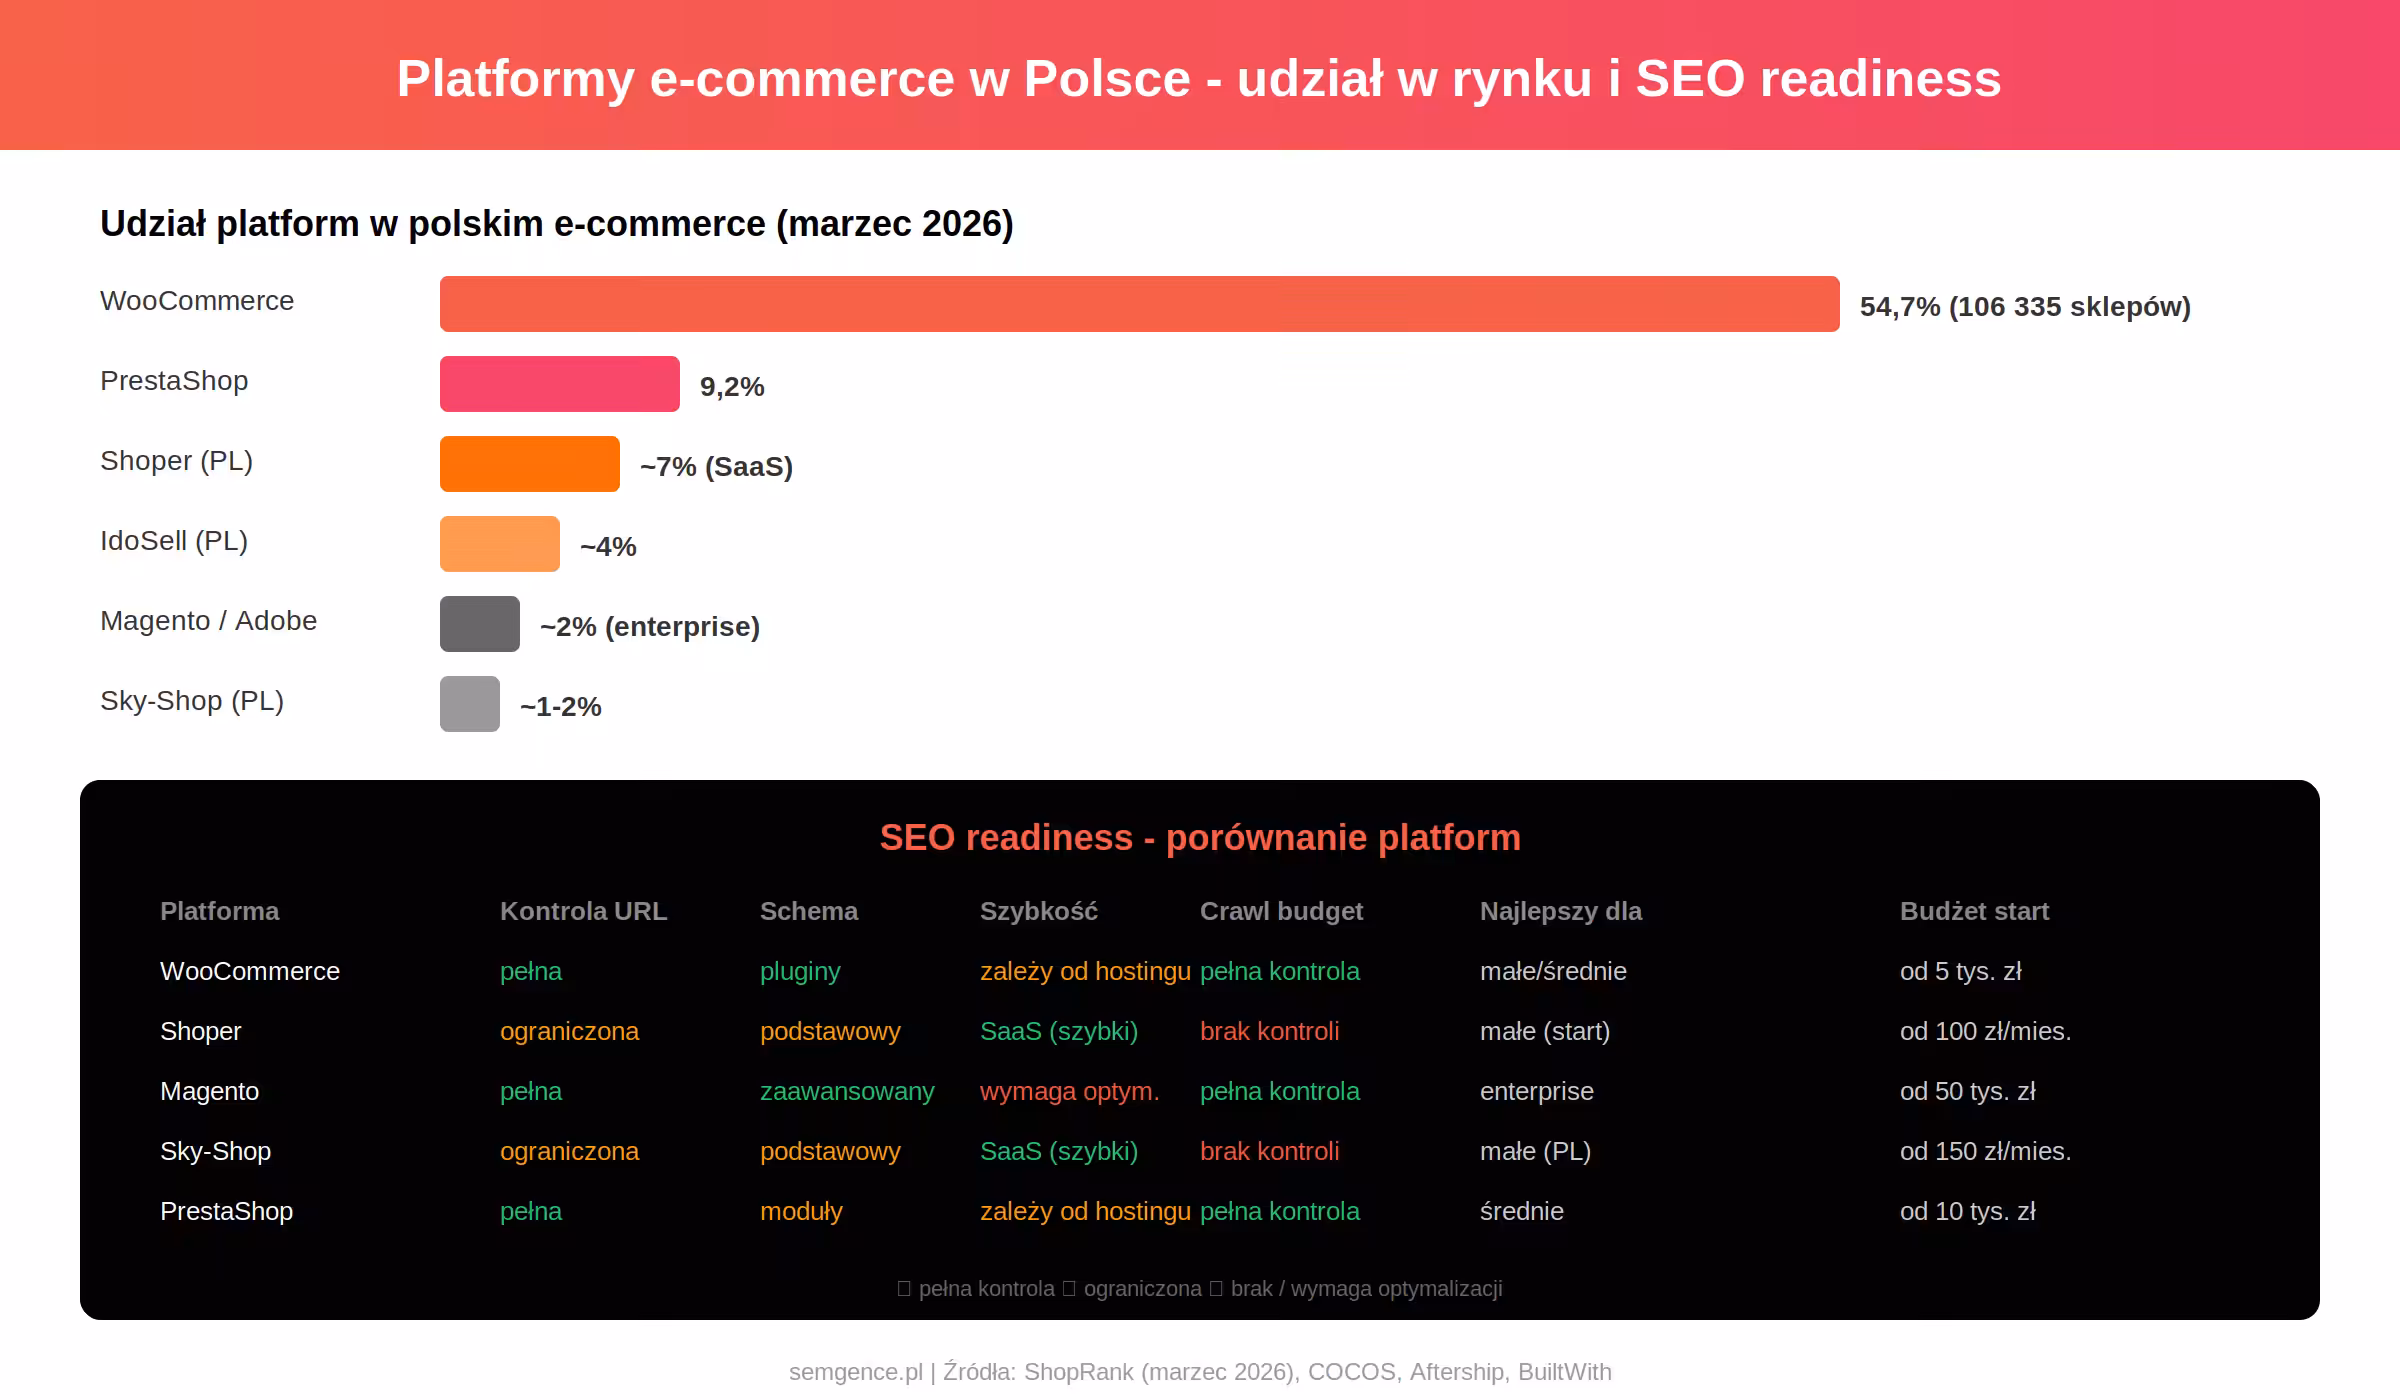Click the 'IdoSell (PL)' chart label
The height and width of the screenshot is (1400, 2400).
pos(174,541)
